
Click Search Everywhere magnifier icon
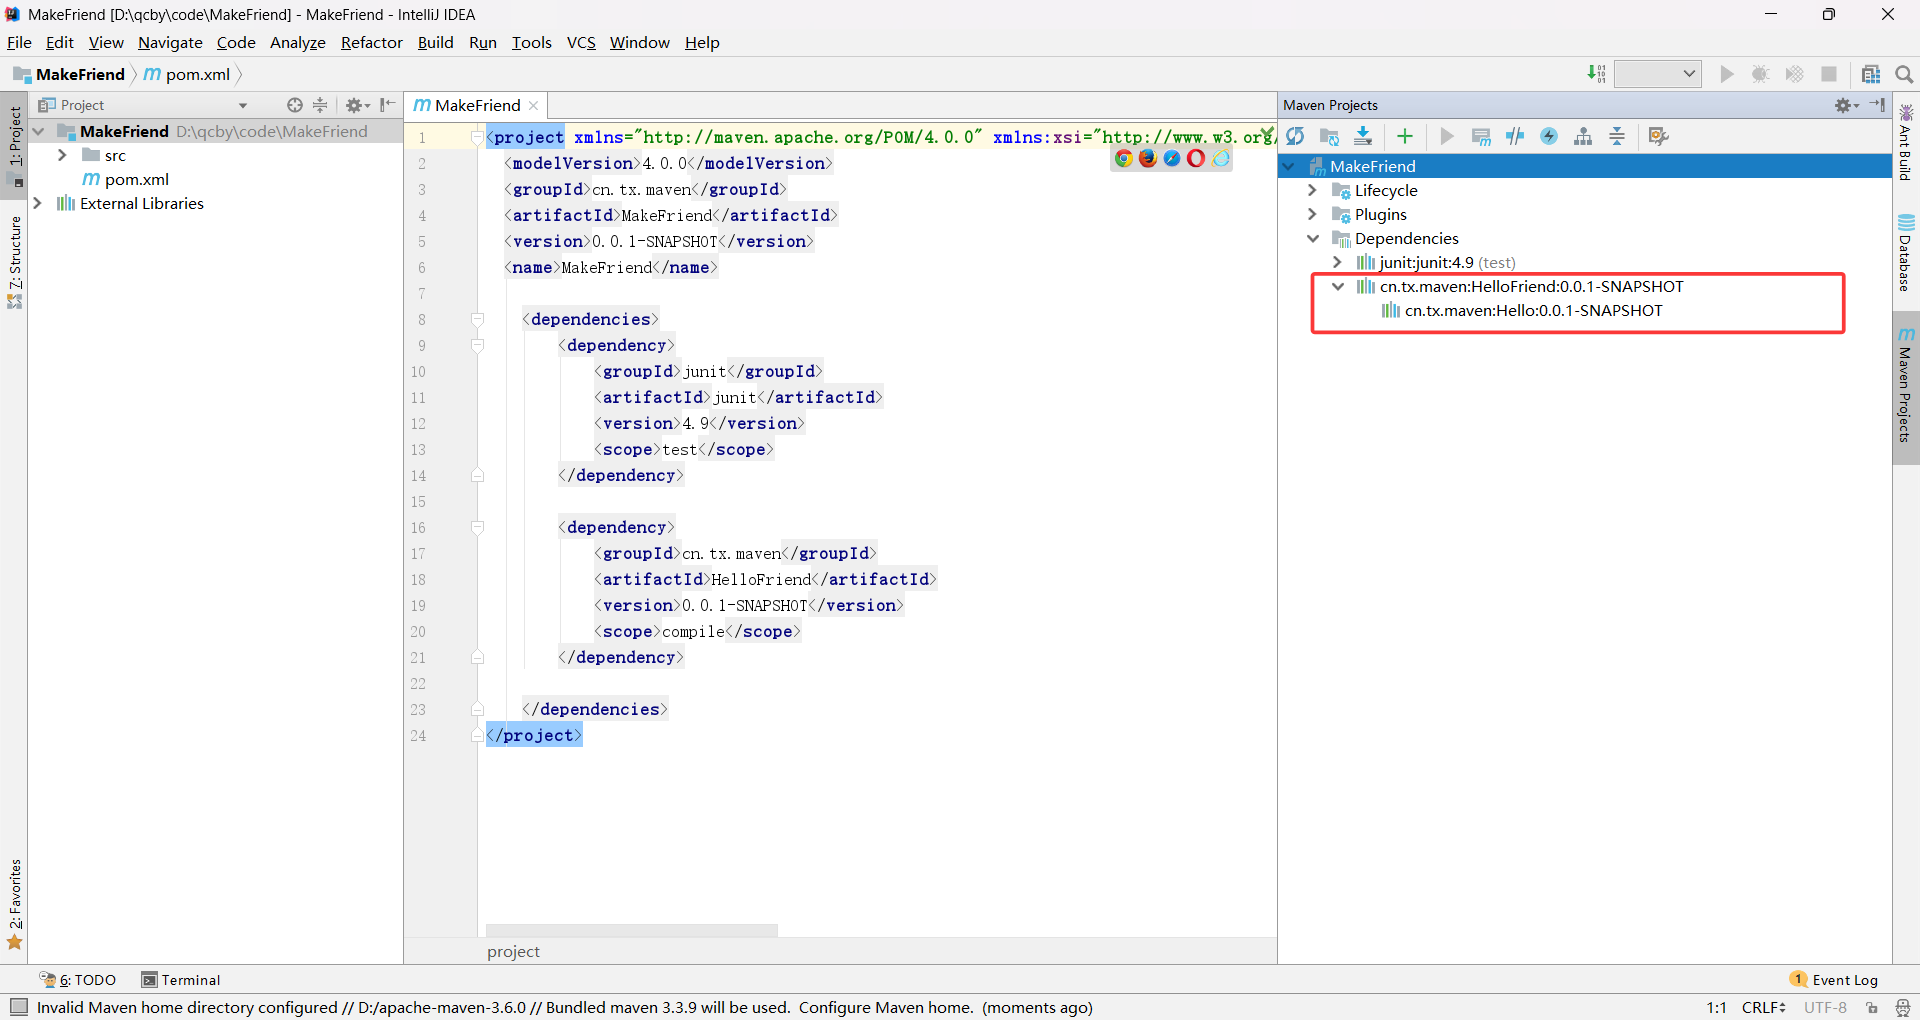click(1904, 74)
